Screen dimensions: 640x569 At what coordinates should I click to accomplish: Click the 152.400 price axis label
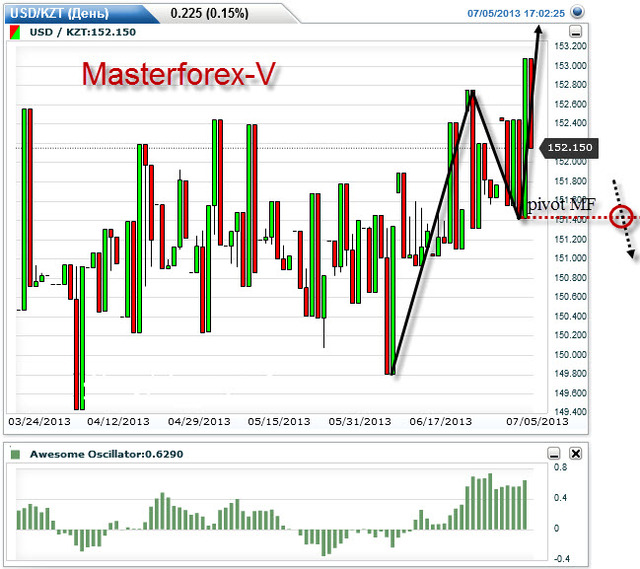click(570, 123)
